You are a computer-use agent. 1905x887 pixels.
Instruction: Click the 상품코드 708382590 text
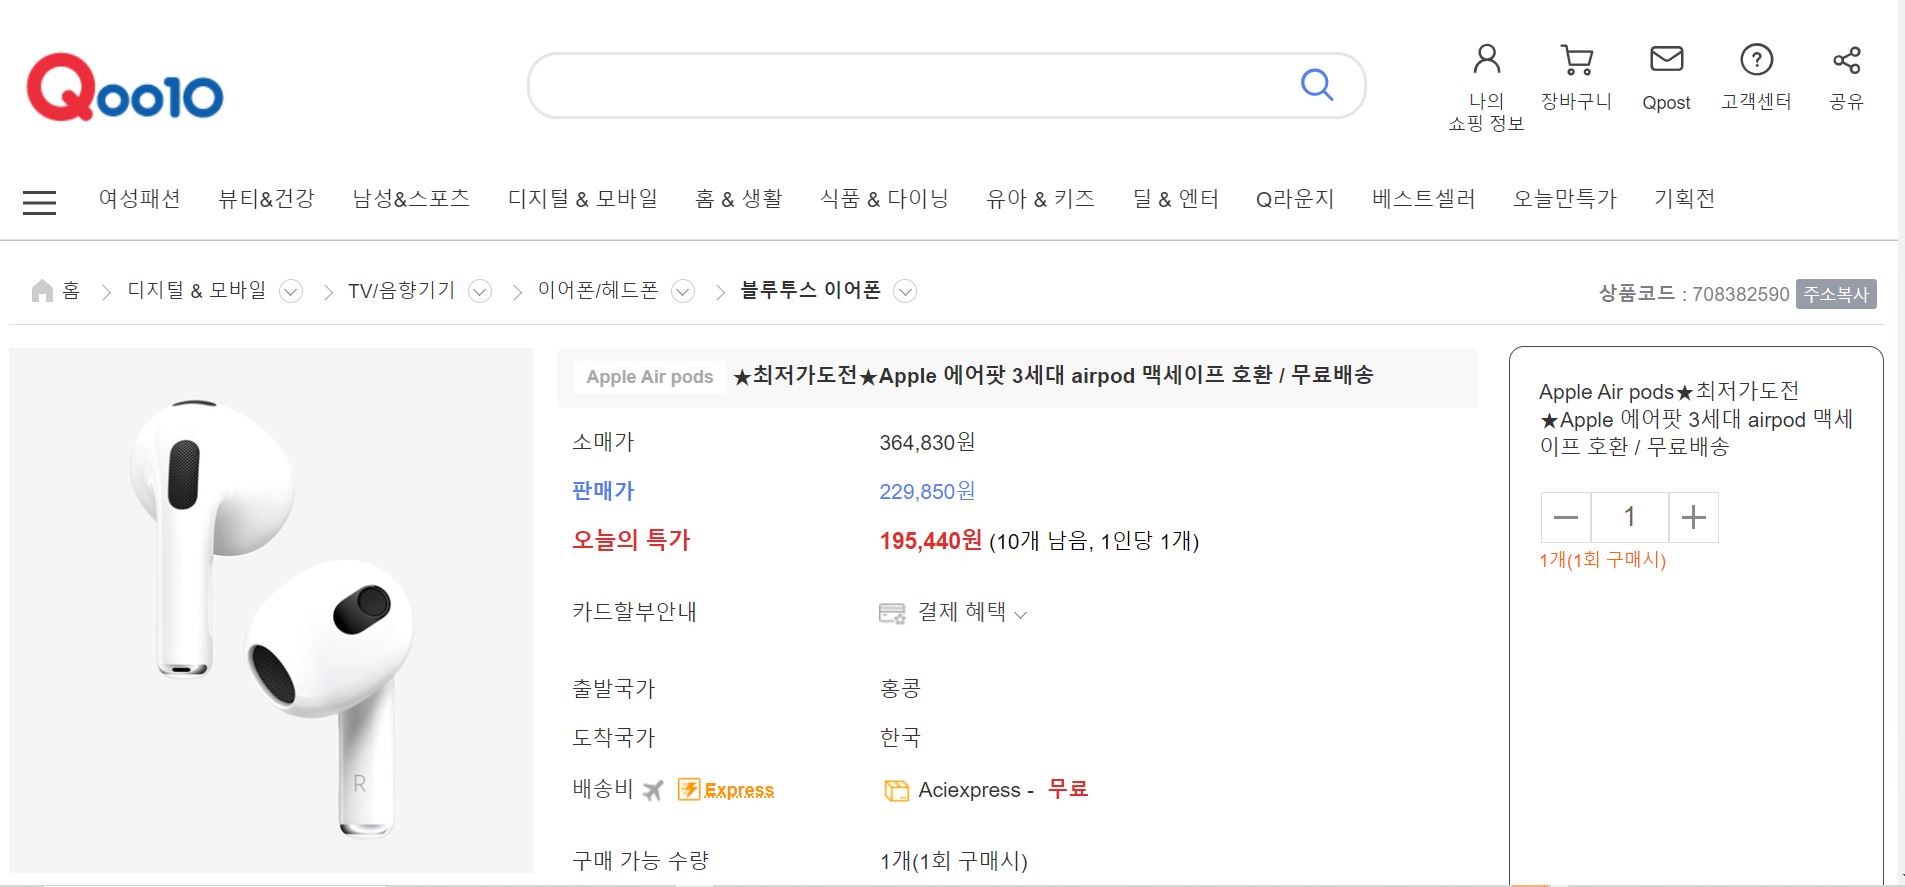point(1694,294)
